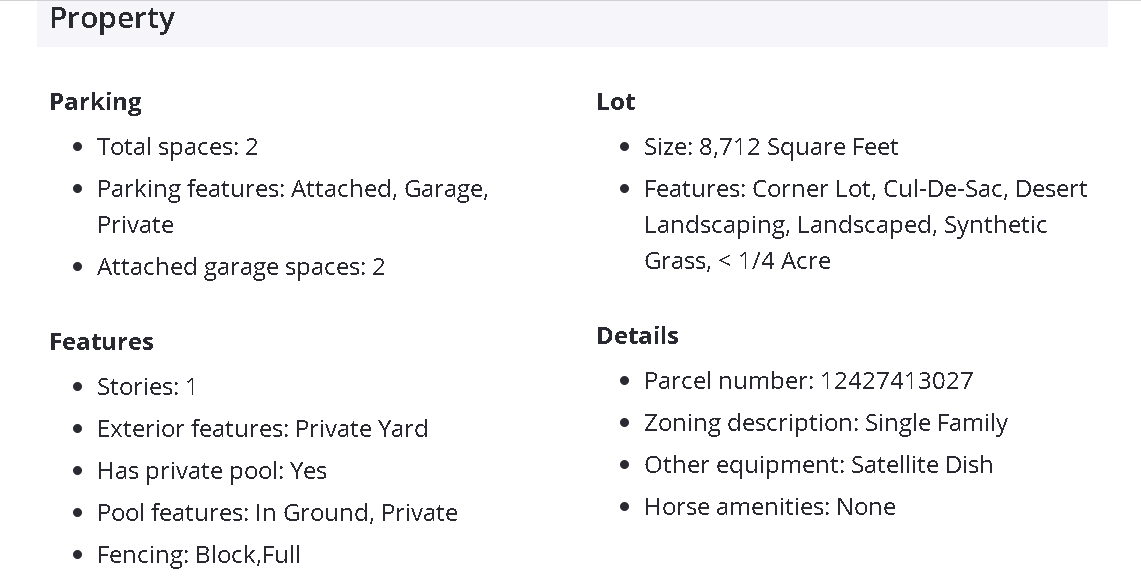Click the Exterior features: Private Yard item
The image size is (1141, 586).
pyautogui.click(x=262, y=429)
